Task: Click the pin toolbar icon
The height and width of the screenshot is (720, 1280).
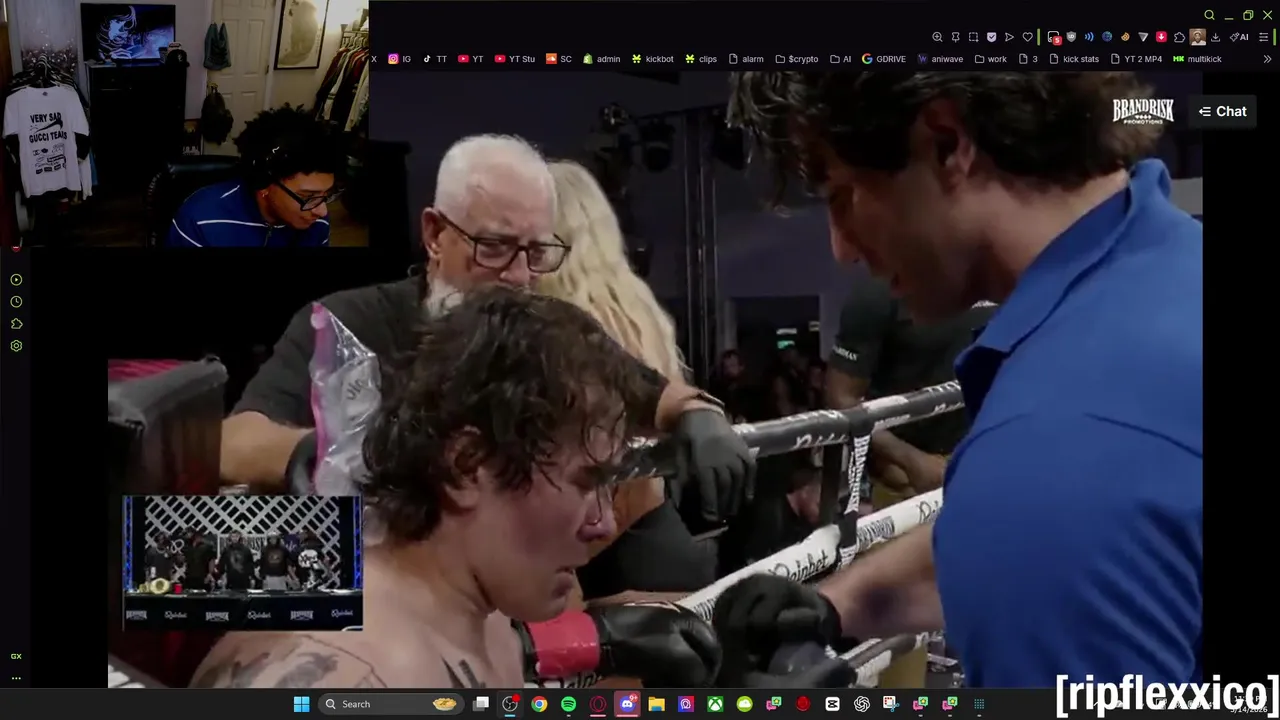Action: [955, 37]
